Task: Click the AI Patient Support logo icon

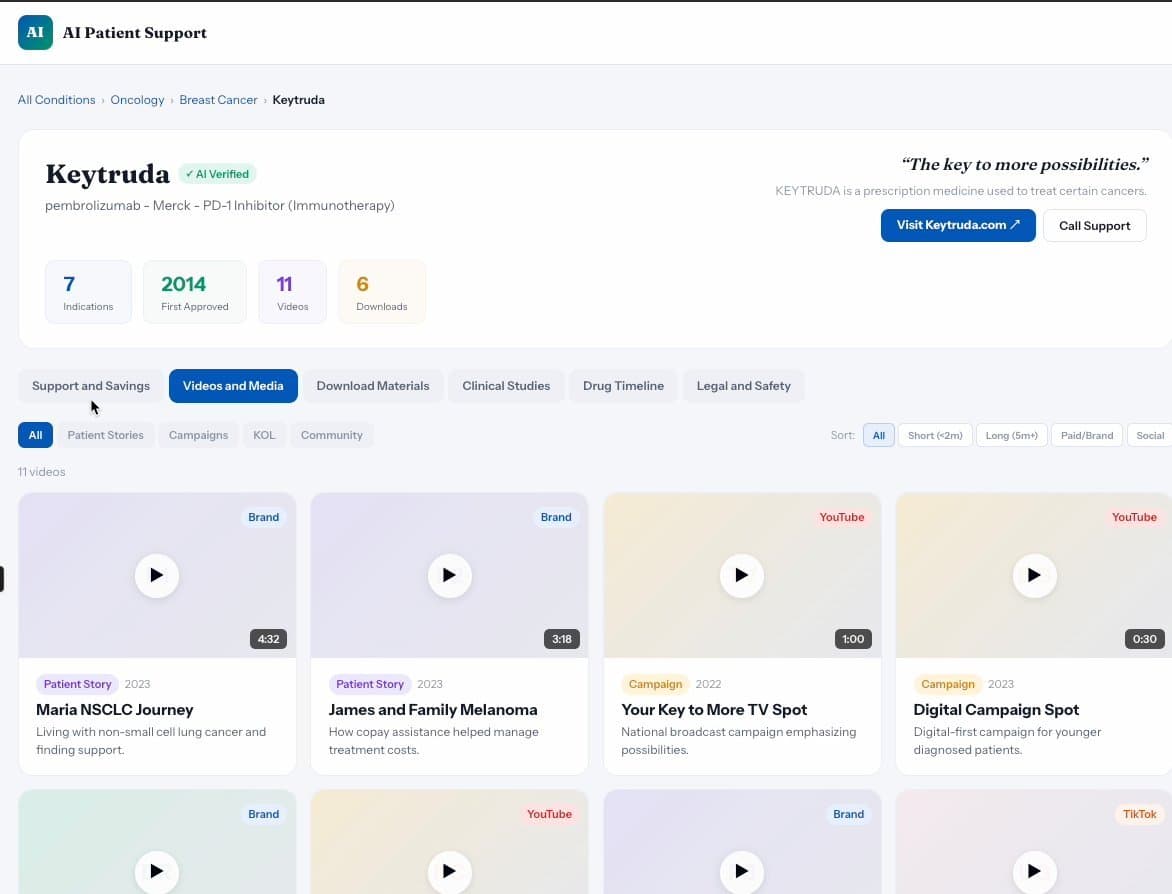Action: pos(35,32)
